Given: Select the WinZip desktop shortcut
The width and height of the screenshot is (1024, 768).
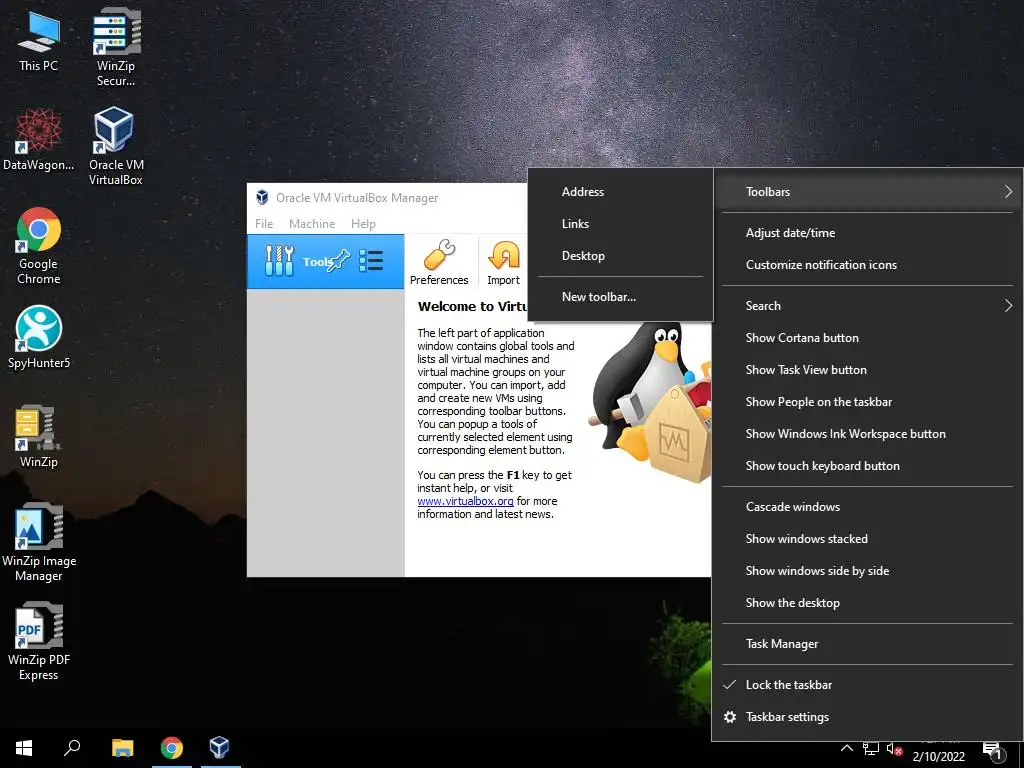Looking at the screenshot, I should pos(39,436).
